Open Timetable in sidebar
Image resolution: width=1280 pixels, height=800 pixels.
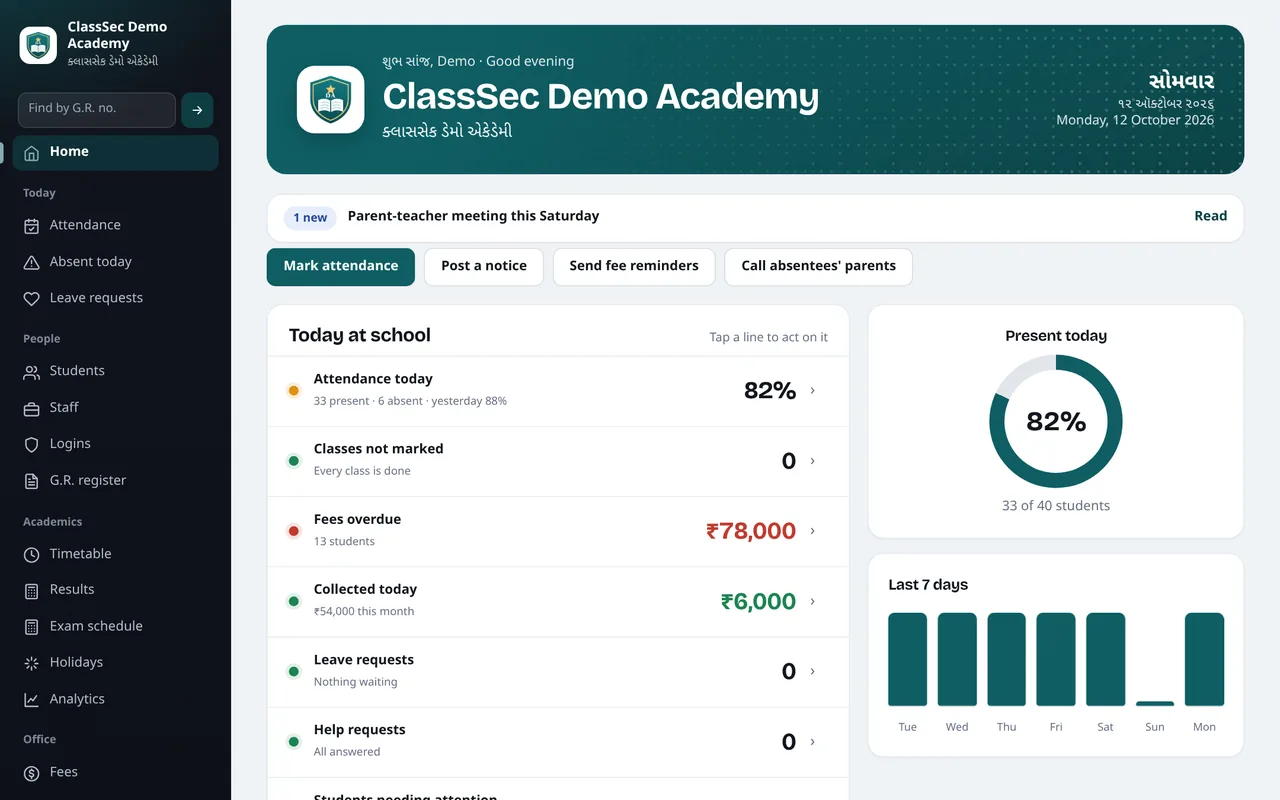(x=116, y=554)
